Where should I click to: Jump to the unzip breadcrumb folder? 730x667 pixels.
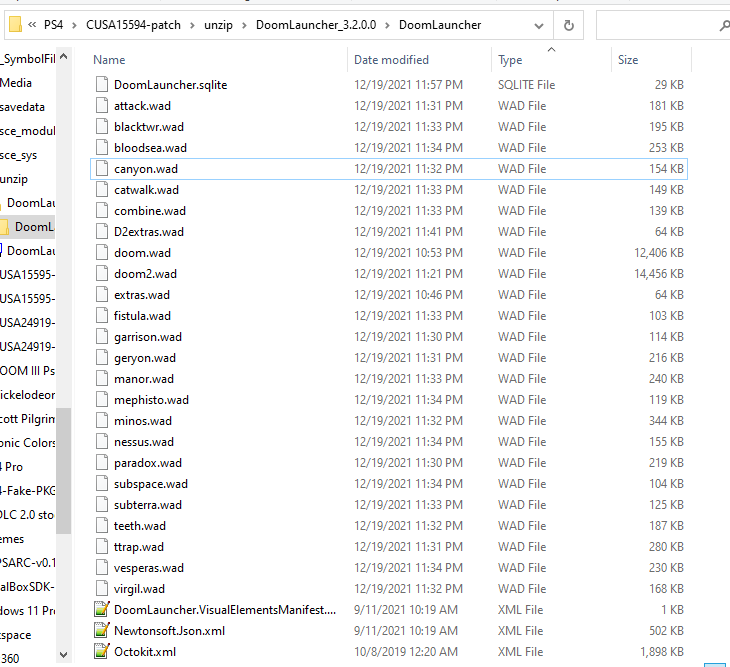pos(218,25)
